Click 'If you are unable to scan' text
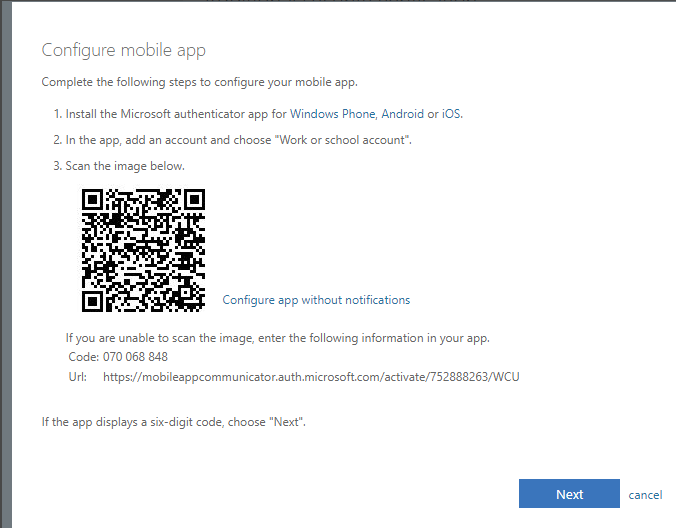 point(278,338)
